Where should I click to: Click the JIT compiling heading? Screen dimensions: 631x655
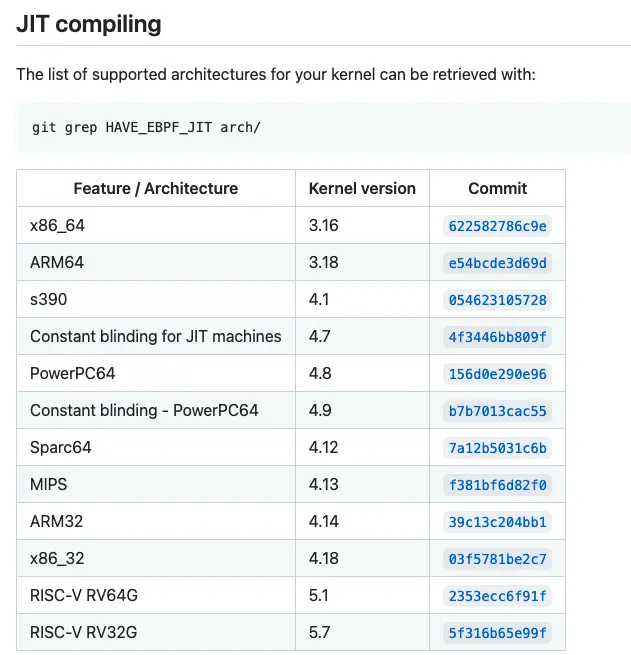(x=89, y=24)
